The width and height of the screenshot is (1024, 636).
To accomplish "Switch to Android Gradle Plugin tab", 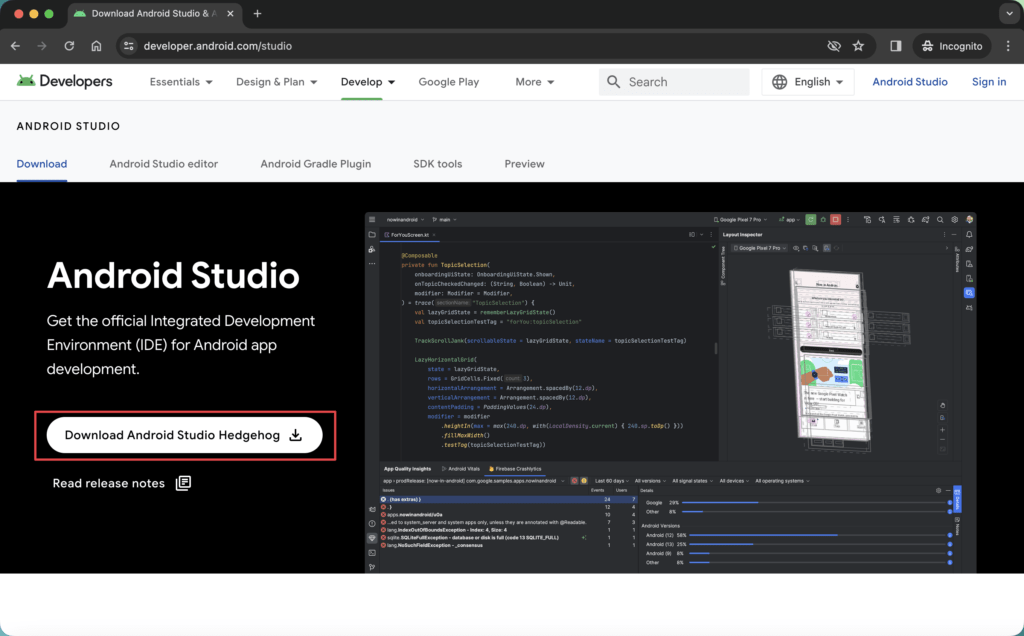I will (315, 164).
